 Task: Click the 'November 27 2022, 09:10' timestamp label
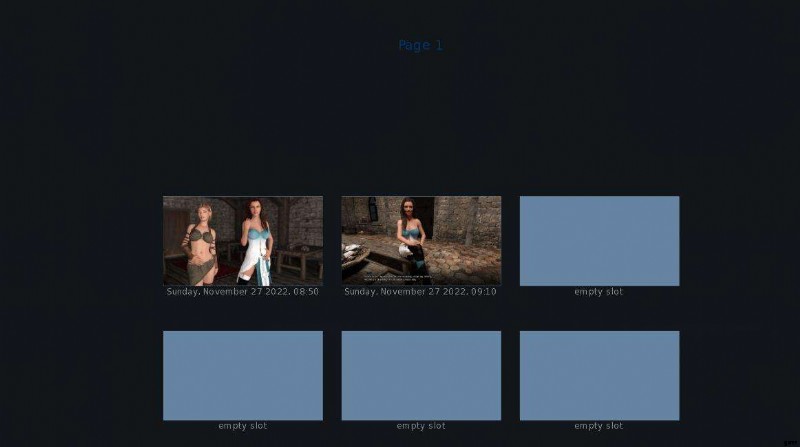click(x=421, y=292)
